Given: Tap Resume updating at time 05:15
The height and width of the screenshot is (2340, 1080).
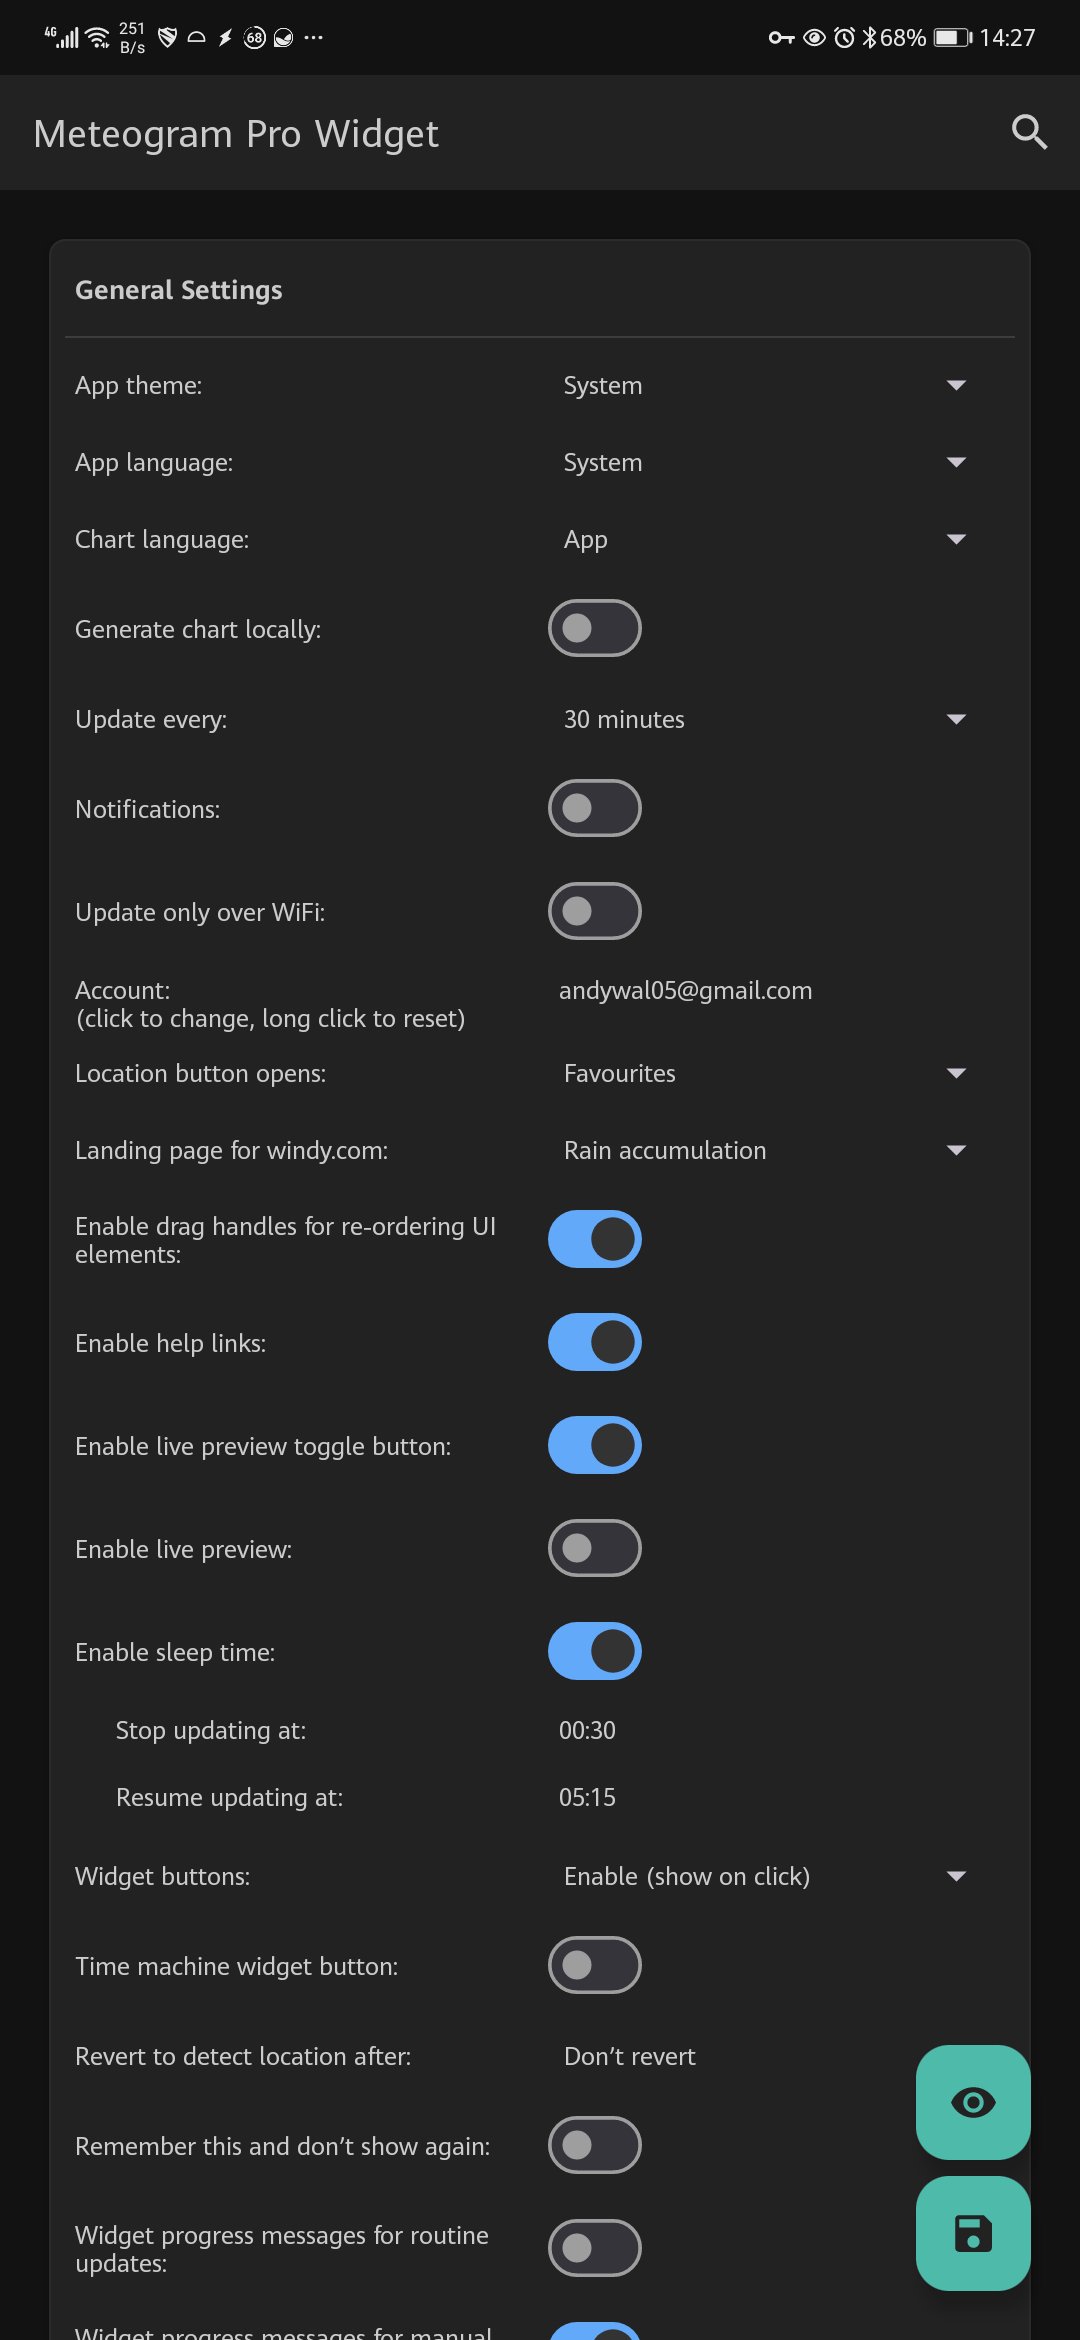Looking at the screenshot, I should pyautogui.click(x=587, y=1798).
